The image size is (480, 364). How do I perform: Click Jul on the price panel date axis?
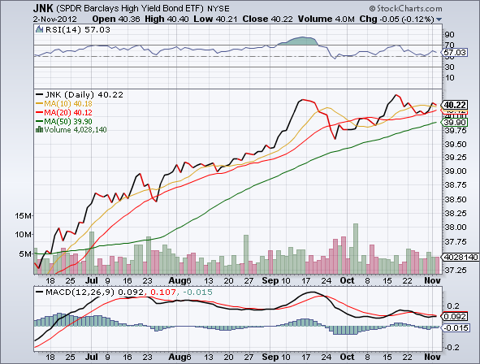91,281
